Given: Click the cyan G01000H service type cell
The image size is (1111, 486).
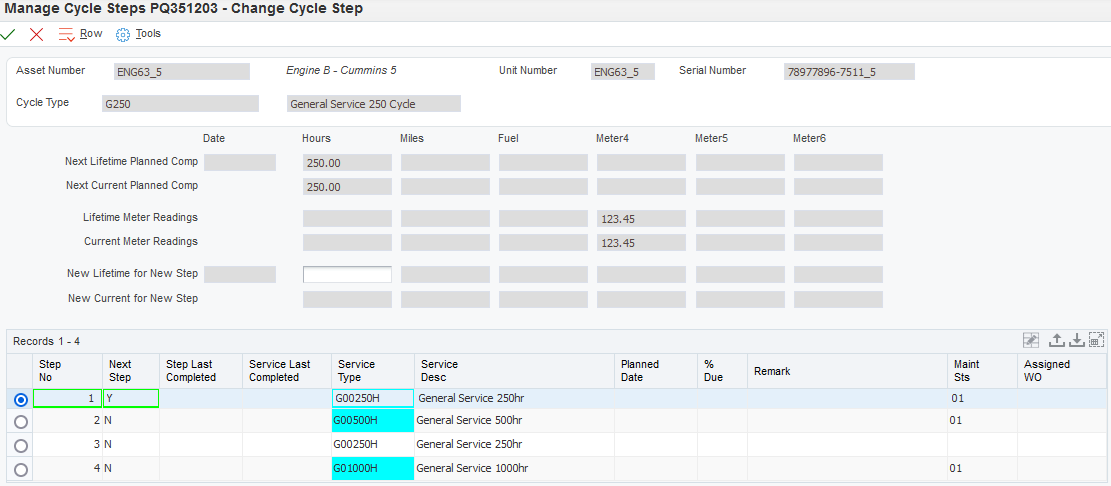Looking at the screenshot, I should 372,468.
